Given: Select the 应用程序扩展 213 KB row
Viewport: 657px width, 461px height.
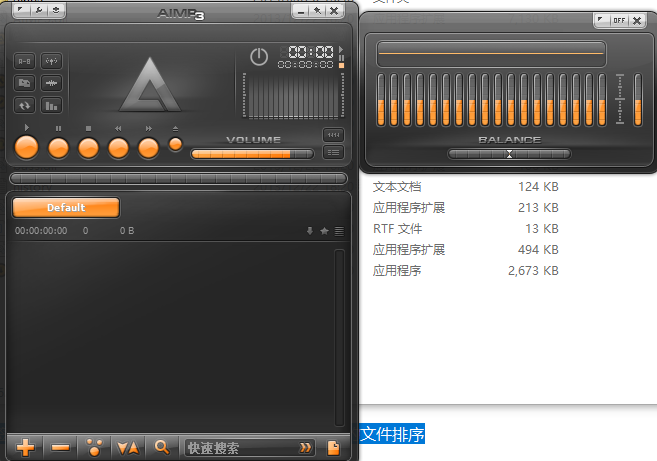Looking at the screenshot, I should (x=466, y=207).
